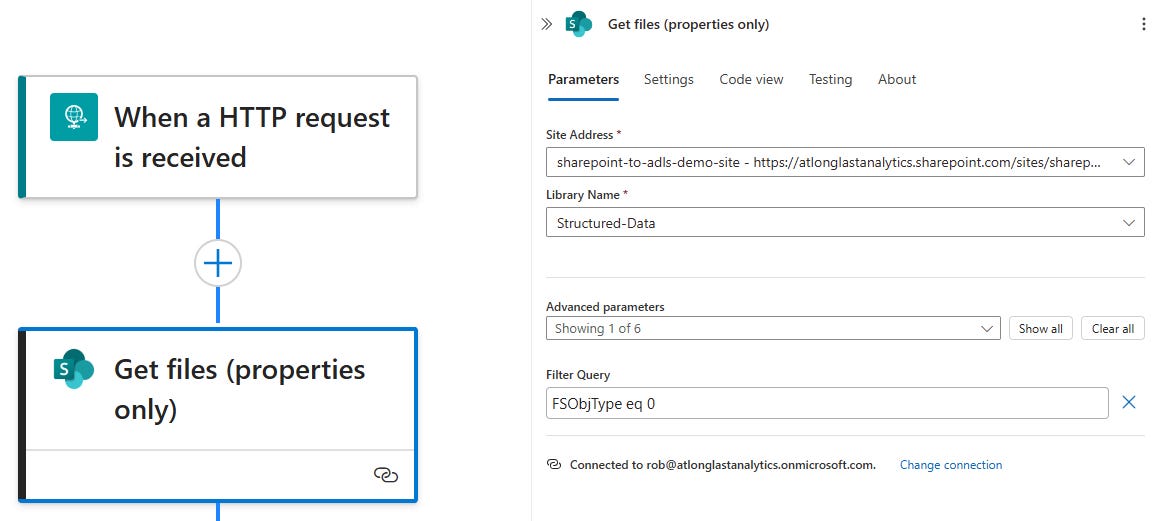Open the three-dot more options menu

(1144, 24)
